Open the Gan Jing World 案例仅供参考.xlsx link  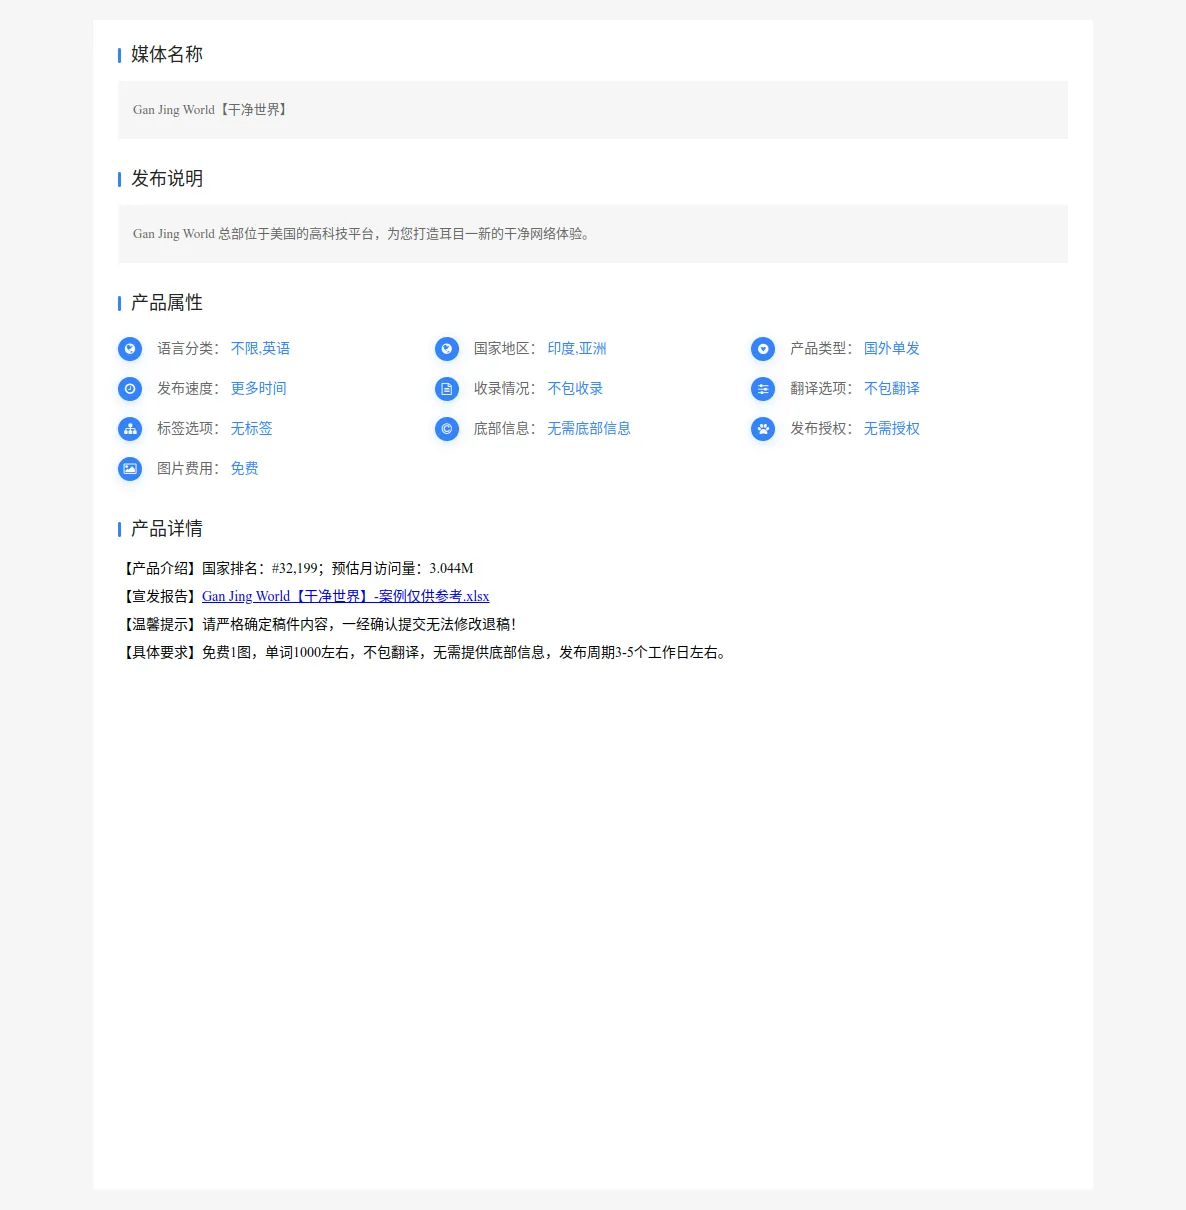[345, 596]
